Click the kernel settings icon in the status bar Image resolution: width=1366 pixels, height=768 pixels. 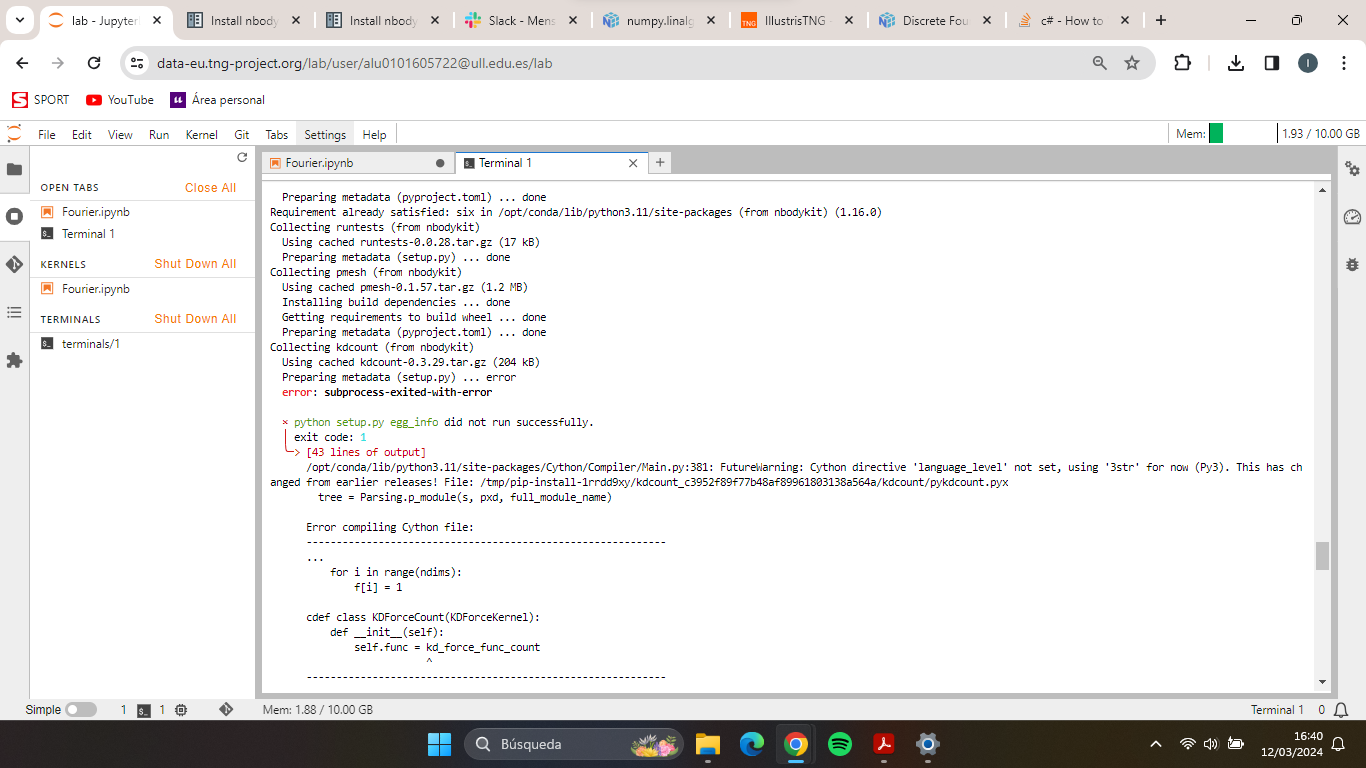point(181,709)
